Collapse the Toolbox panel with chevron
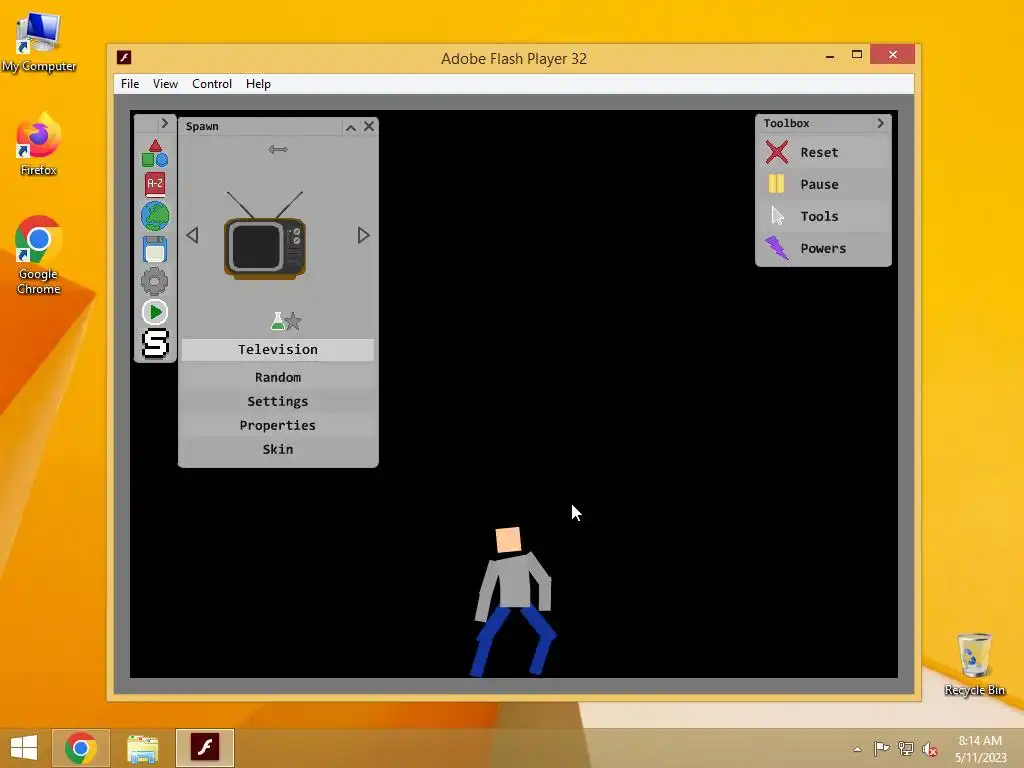The height and width of the screenshot is (768, 1024). click(880, 123)
